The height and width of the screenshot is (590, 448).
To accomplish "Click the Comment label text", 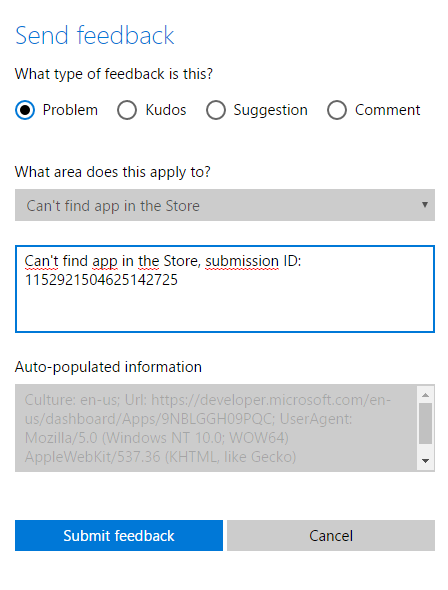I will (x=387, y=110).
